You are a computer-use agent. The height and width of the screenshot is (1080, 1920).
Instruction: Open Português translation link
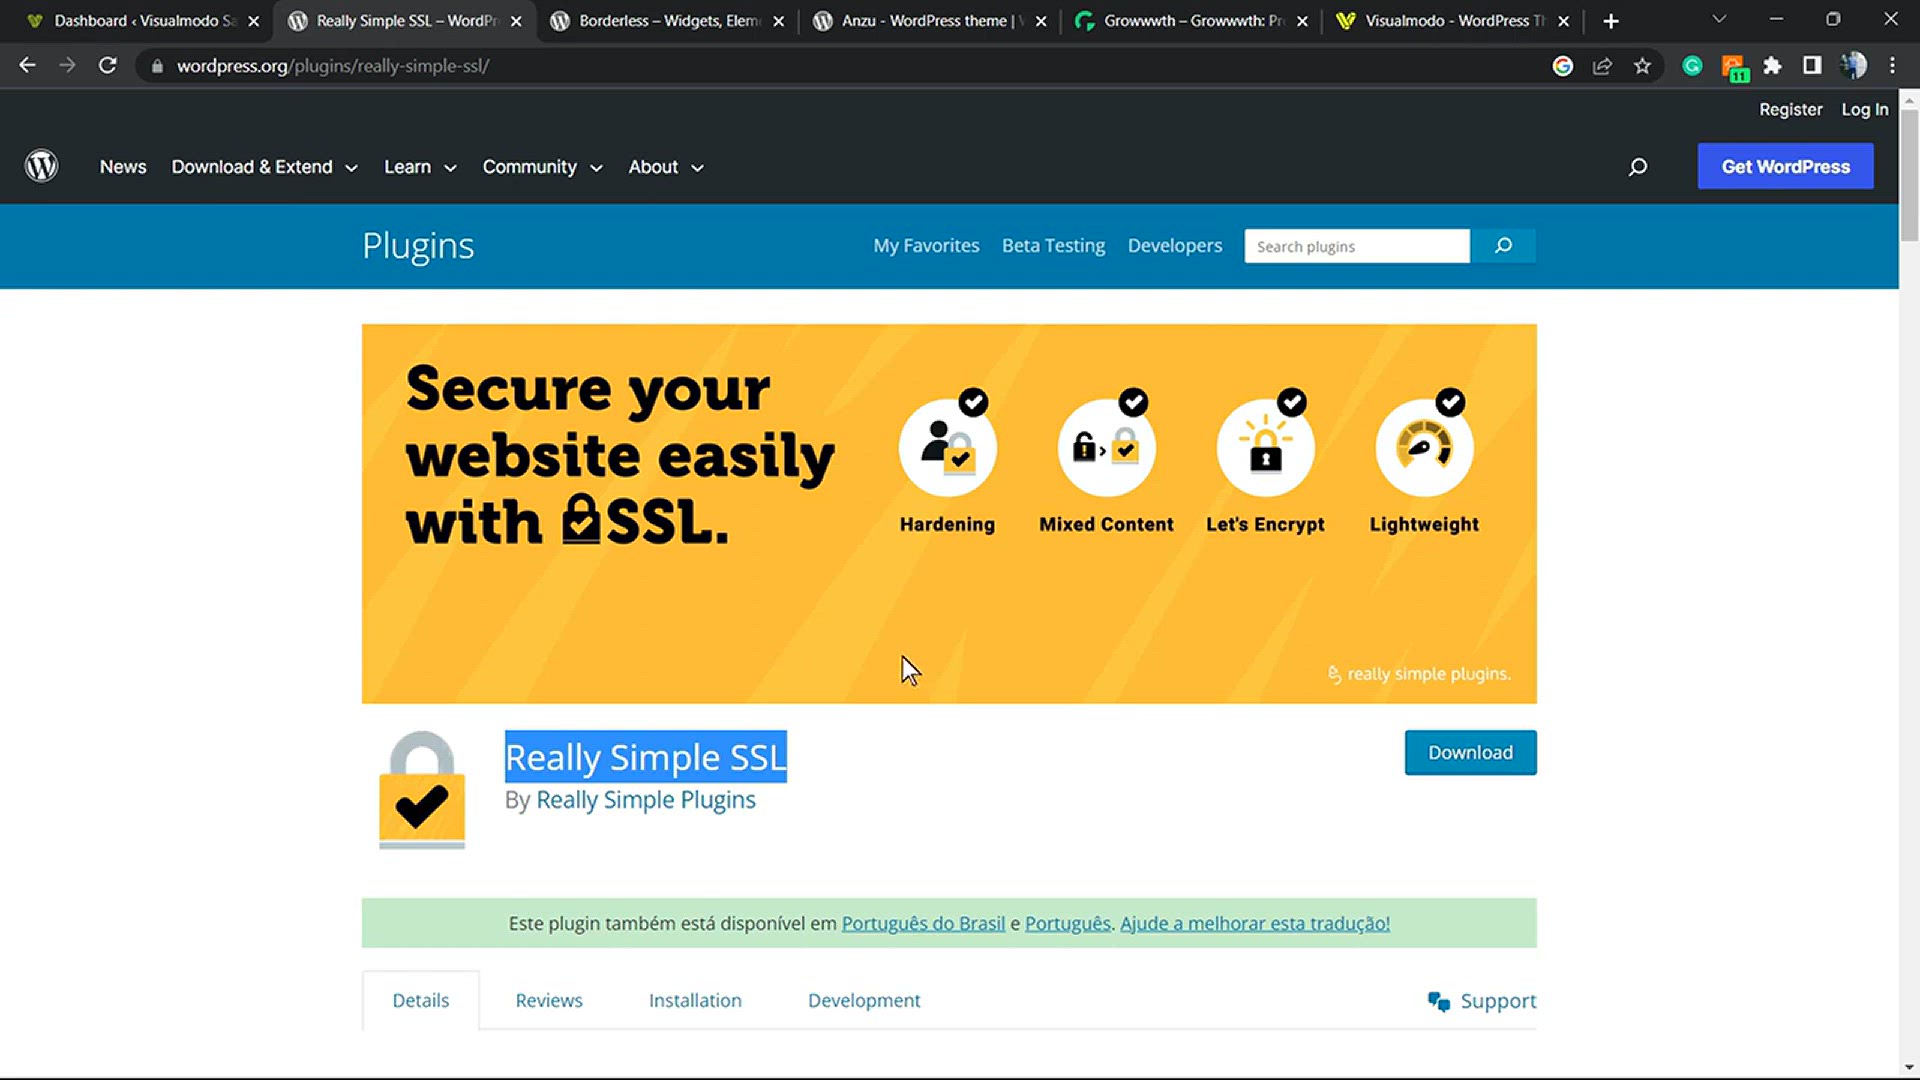(1068, 923)
